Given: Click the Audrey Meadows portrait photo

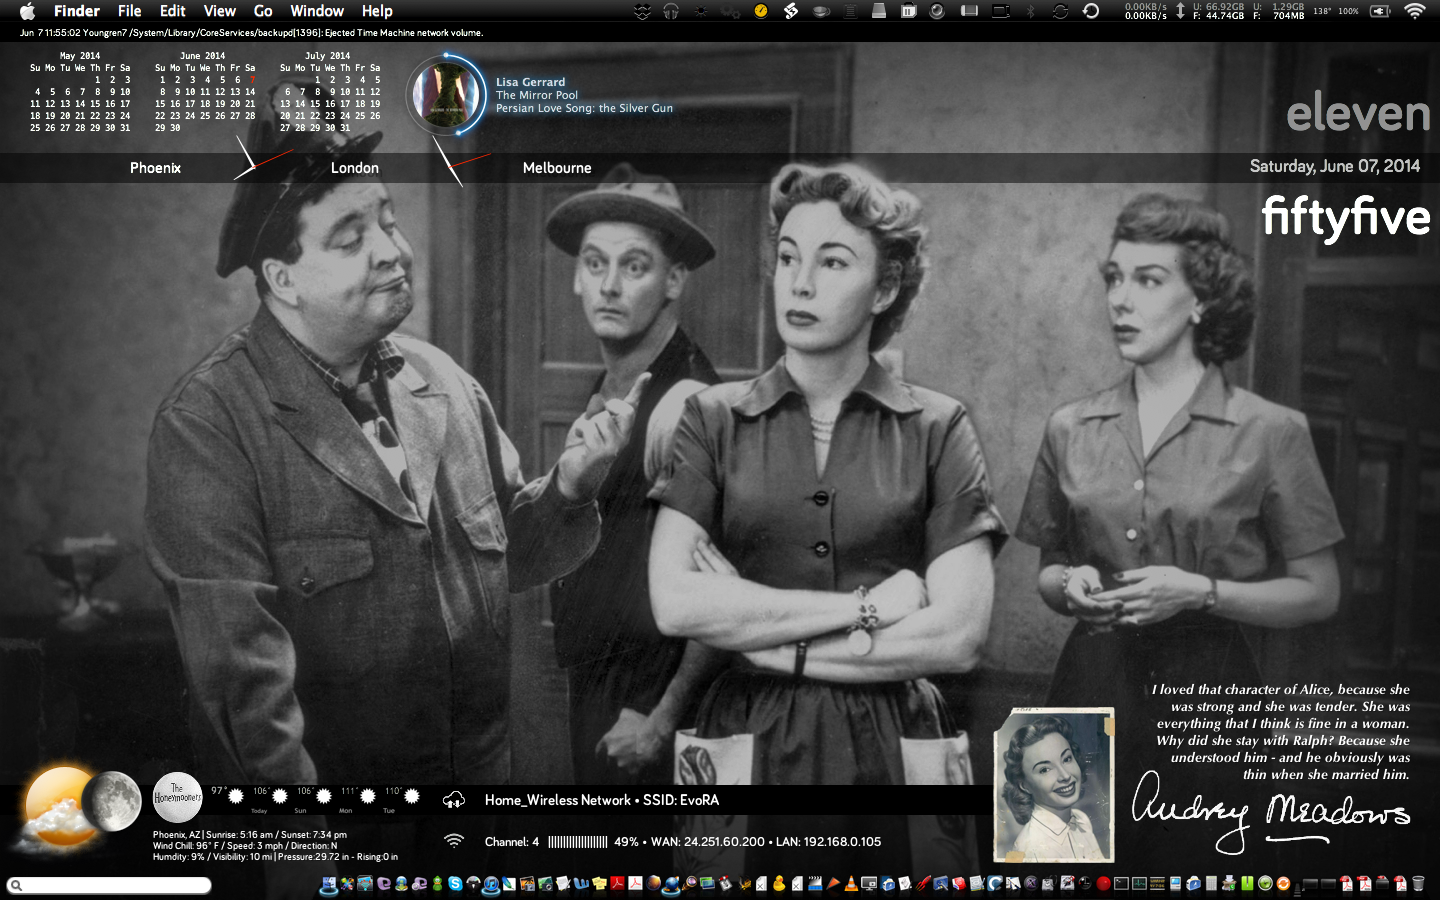Looking at the screenshot, I should [x=1054, y=785].
